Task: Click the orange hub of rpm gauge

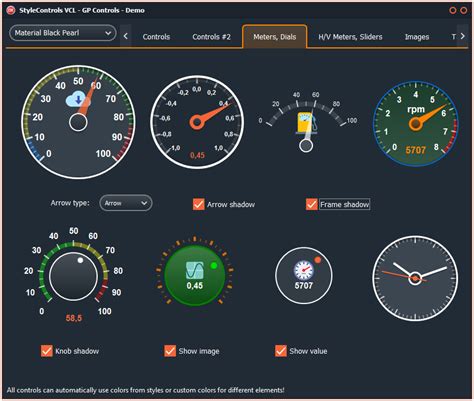Action: 415,124
